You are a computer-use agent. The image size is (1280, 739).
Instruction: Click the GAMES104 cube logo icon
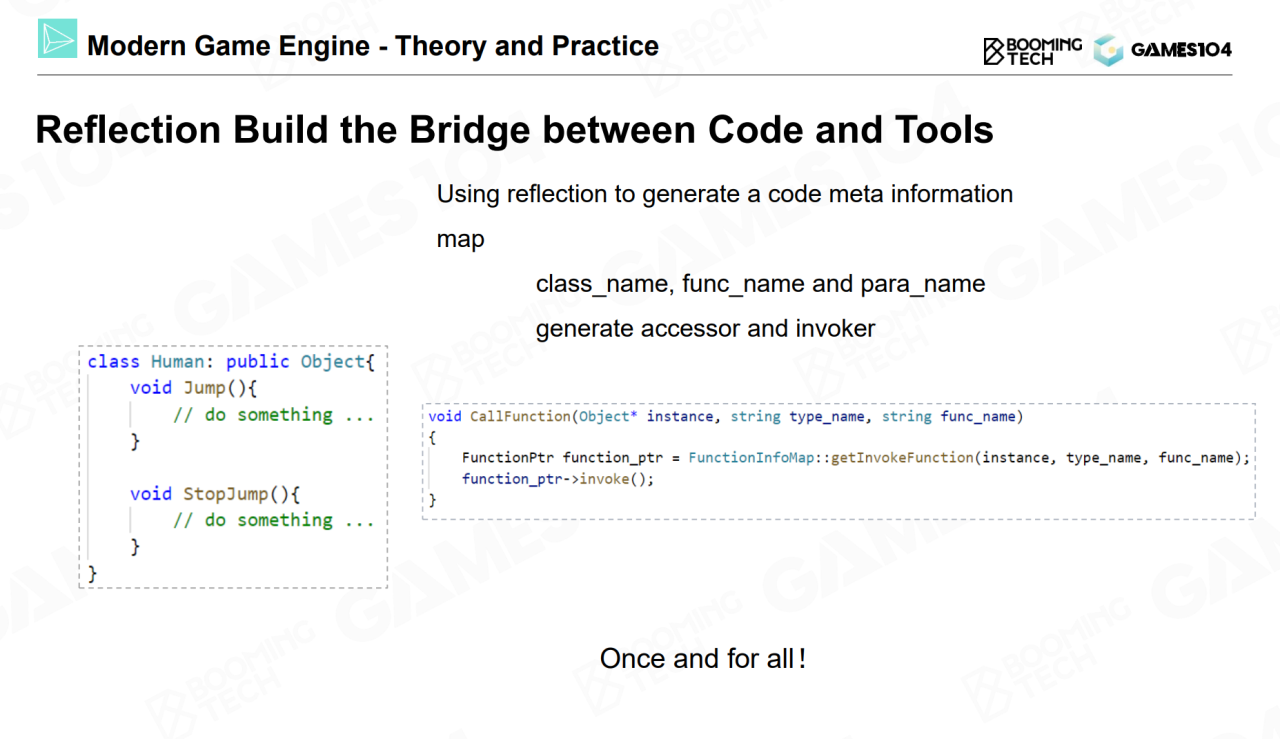pyautogui.click(x=1108, y=51)
